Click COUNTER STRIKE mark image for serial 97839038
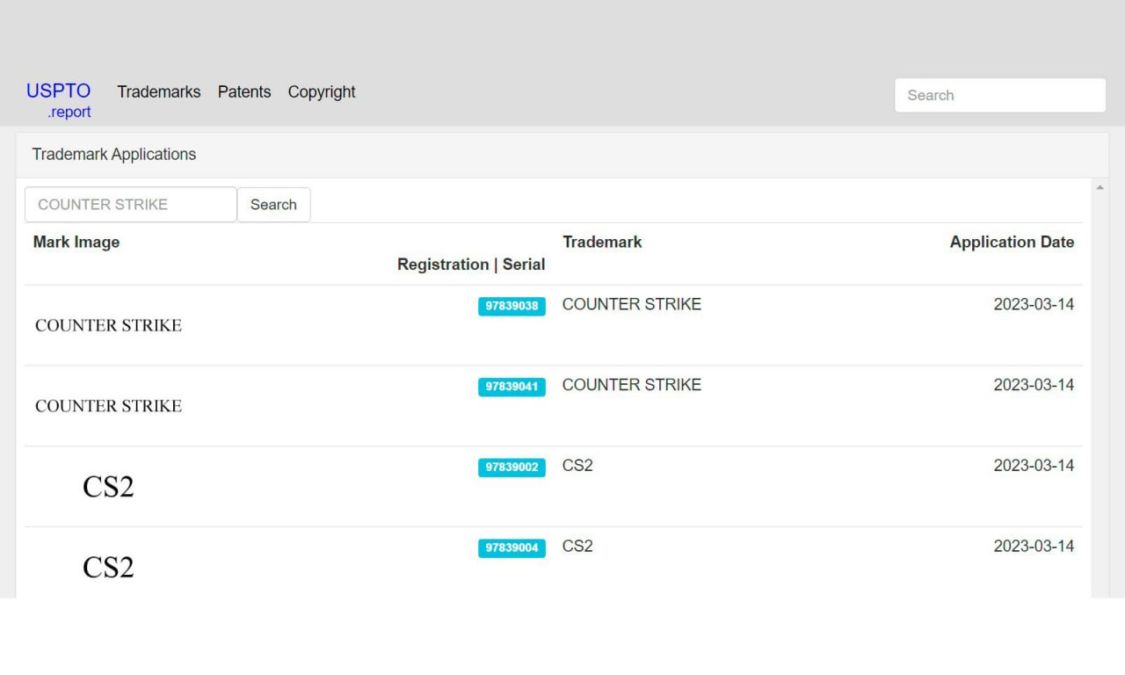Image resolution: width=1125 pixels, height=675 pixels. tap(108, 326)
